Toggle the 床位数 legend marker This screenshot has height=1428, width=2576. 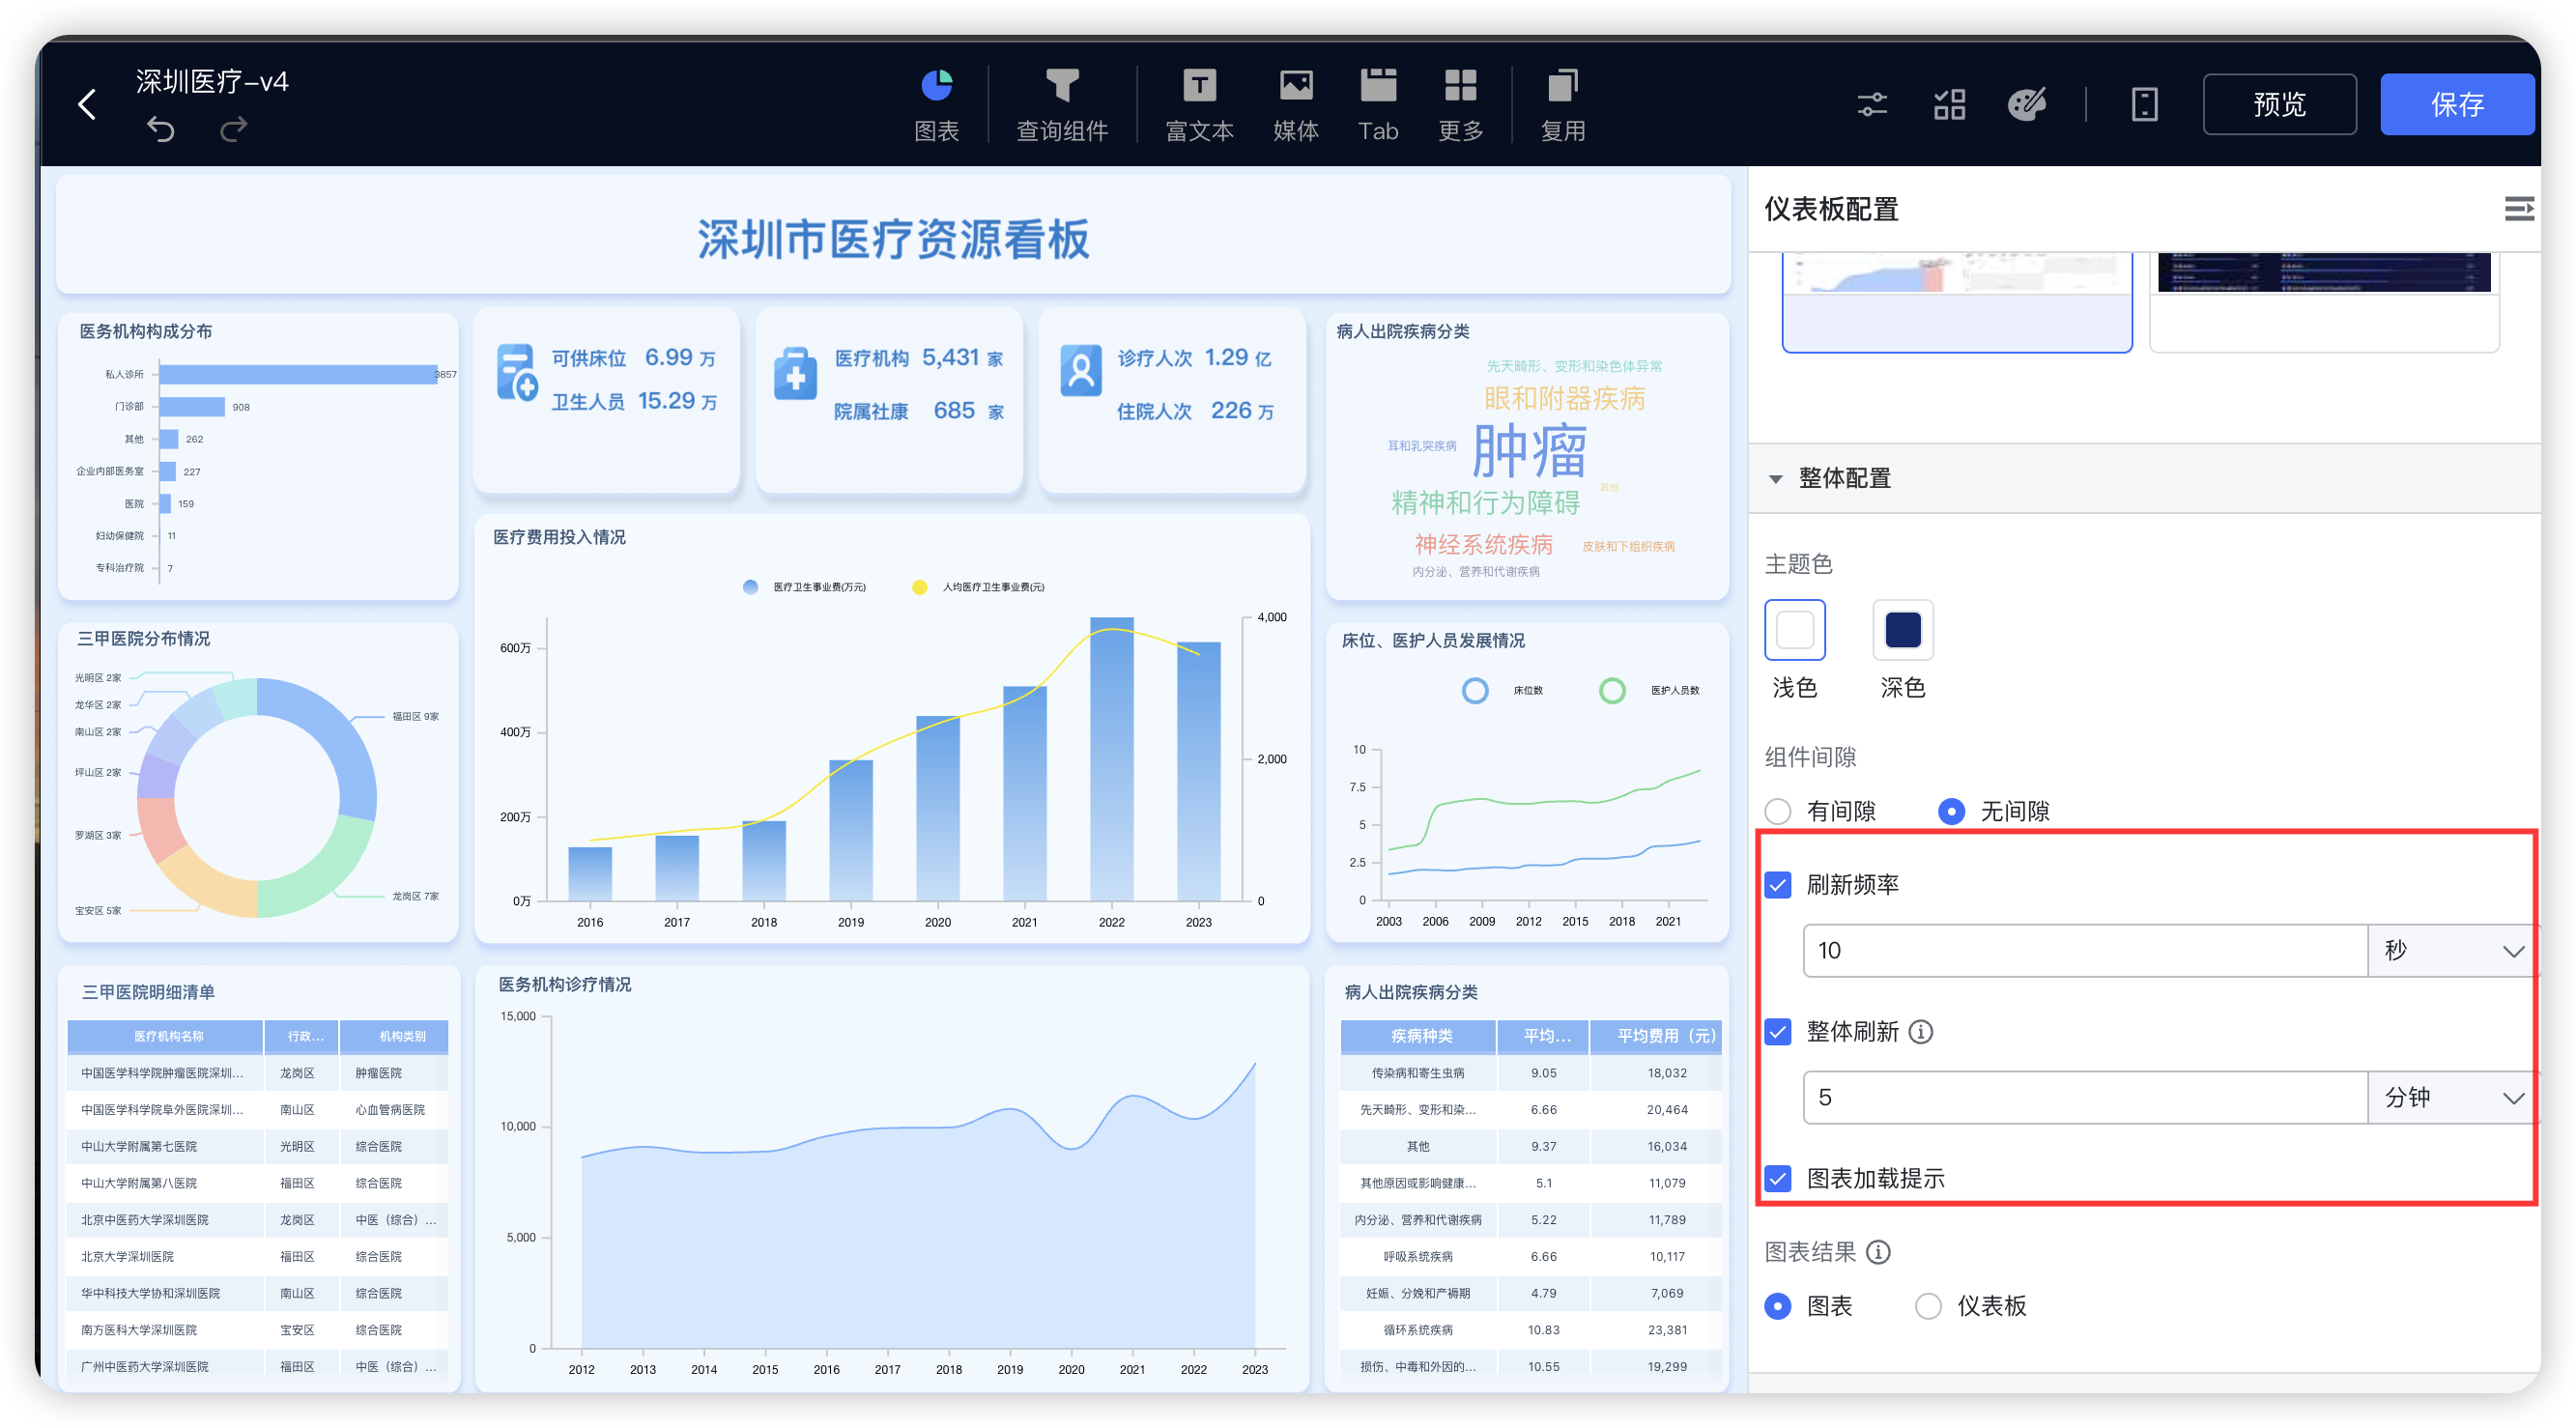[1475, 691]
